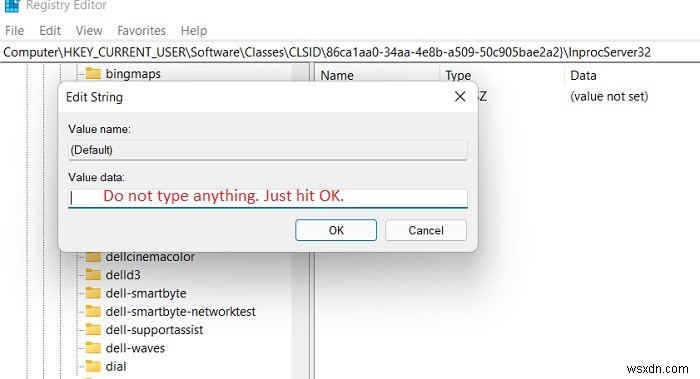Screen dimensions: 700x379
Task: Select dell-waves key label
Action: pos(135,348)
